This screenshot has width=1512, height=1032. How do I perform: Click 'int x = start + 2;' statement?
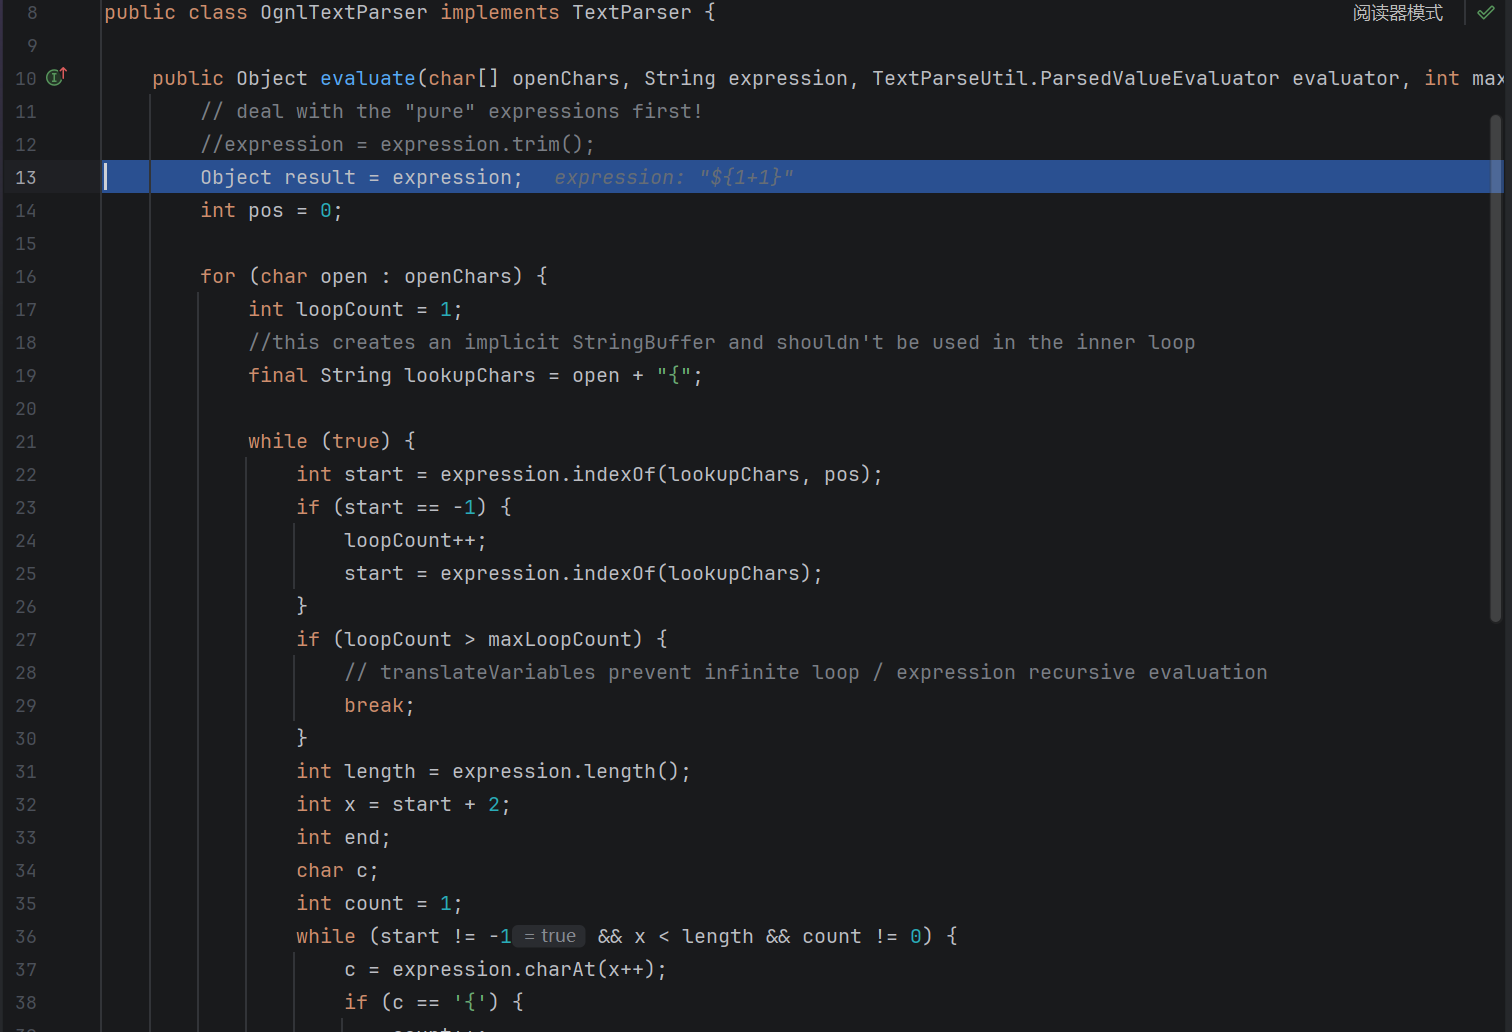point(403,804)
